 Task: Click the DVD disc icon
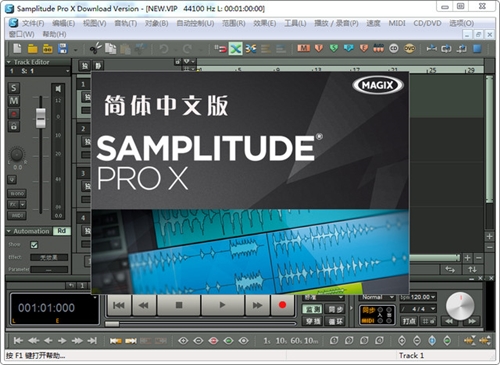(409, 49)
